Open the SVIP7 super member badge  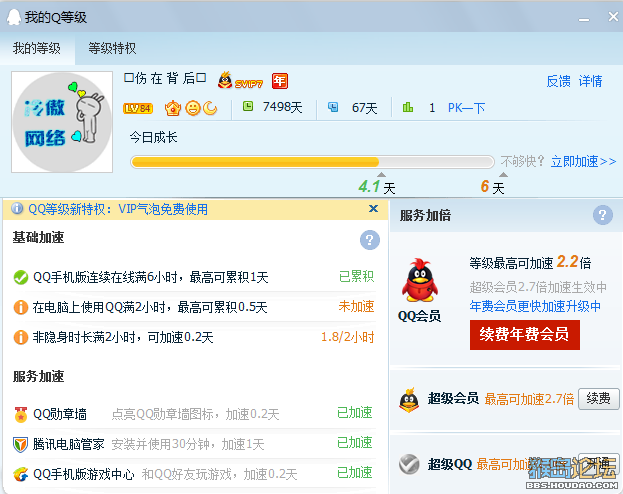240,81
